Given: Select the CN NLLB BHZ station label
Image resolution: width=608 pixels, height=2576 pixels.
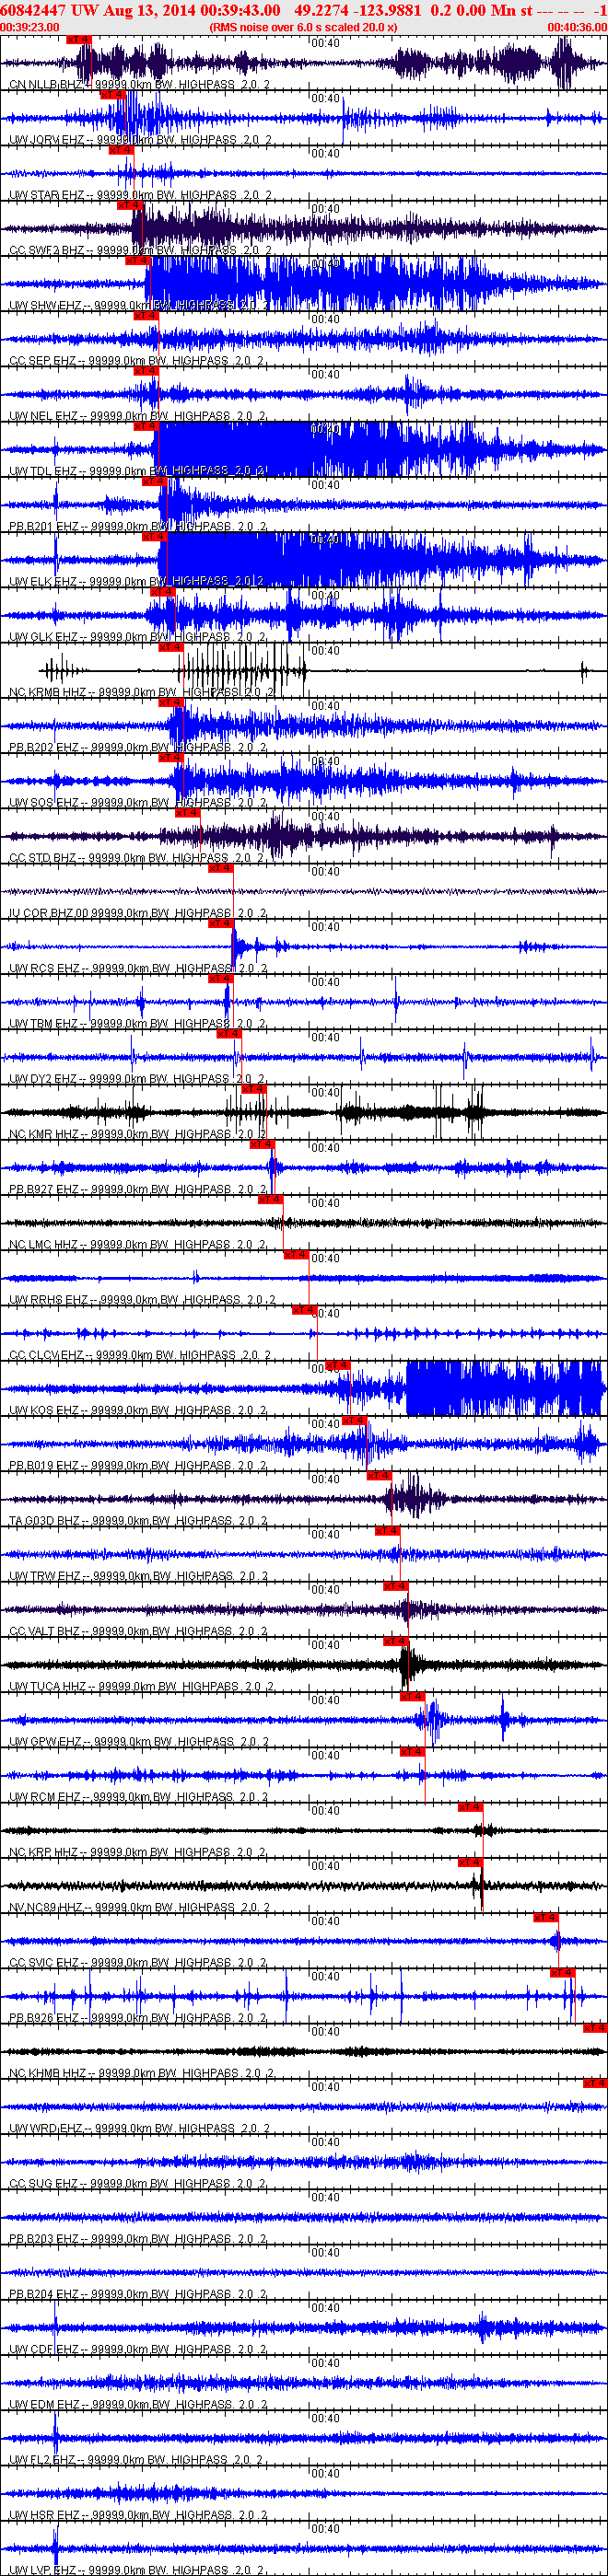Looking at the screenshot, I should tap(140, 85).
